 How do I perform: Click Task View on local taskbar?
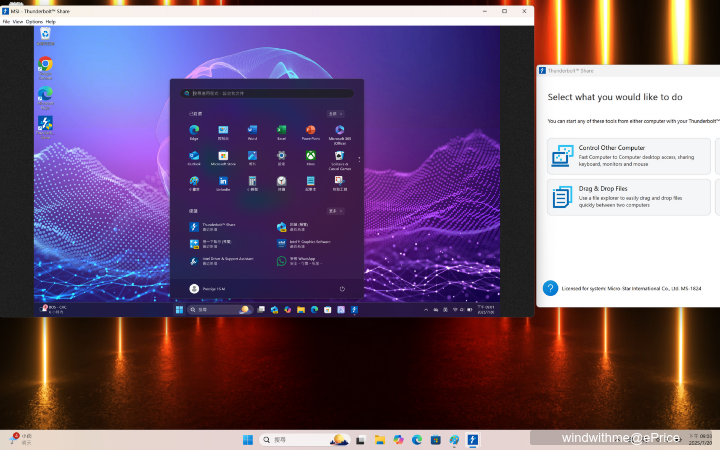pyautogui.click(x=360, y=439)
